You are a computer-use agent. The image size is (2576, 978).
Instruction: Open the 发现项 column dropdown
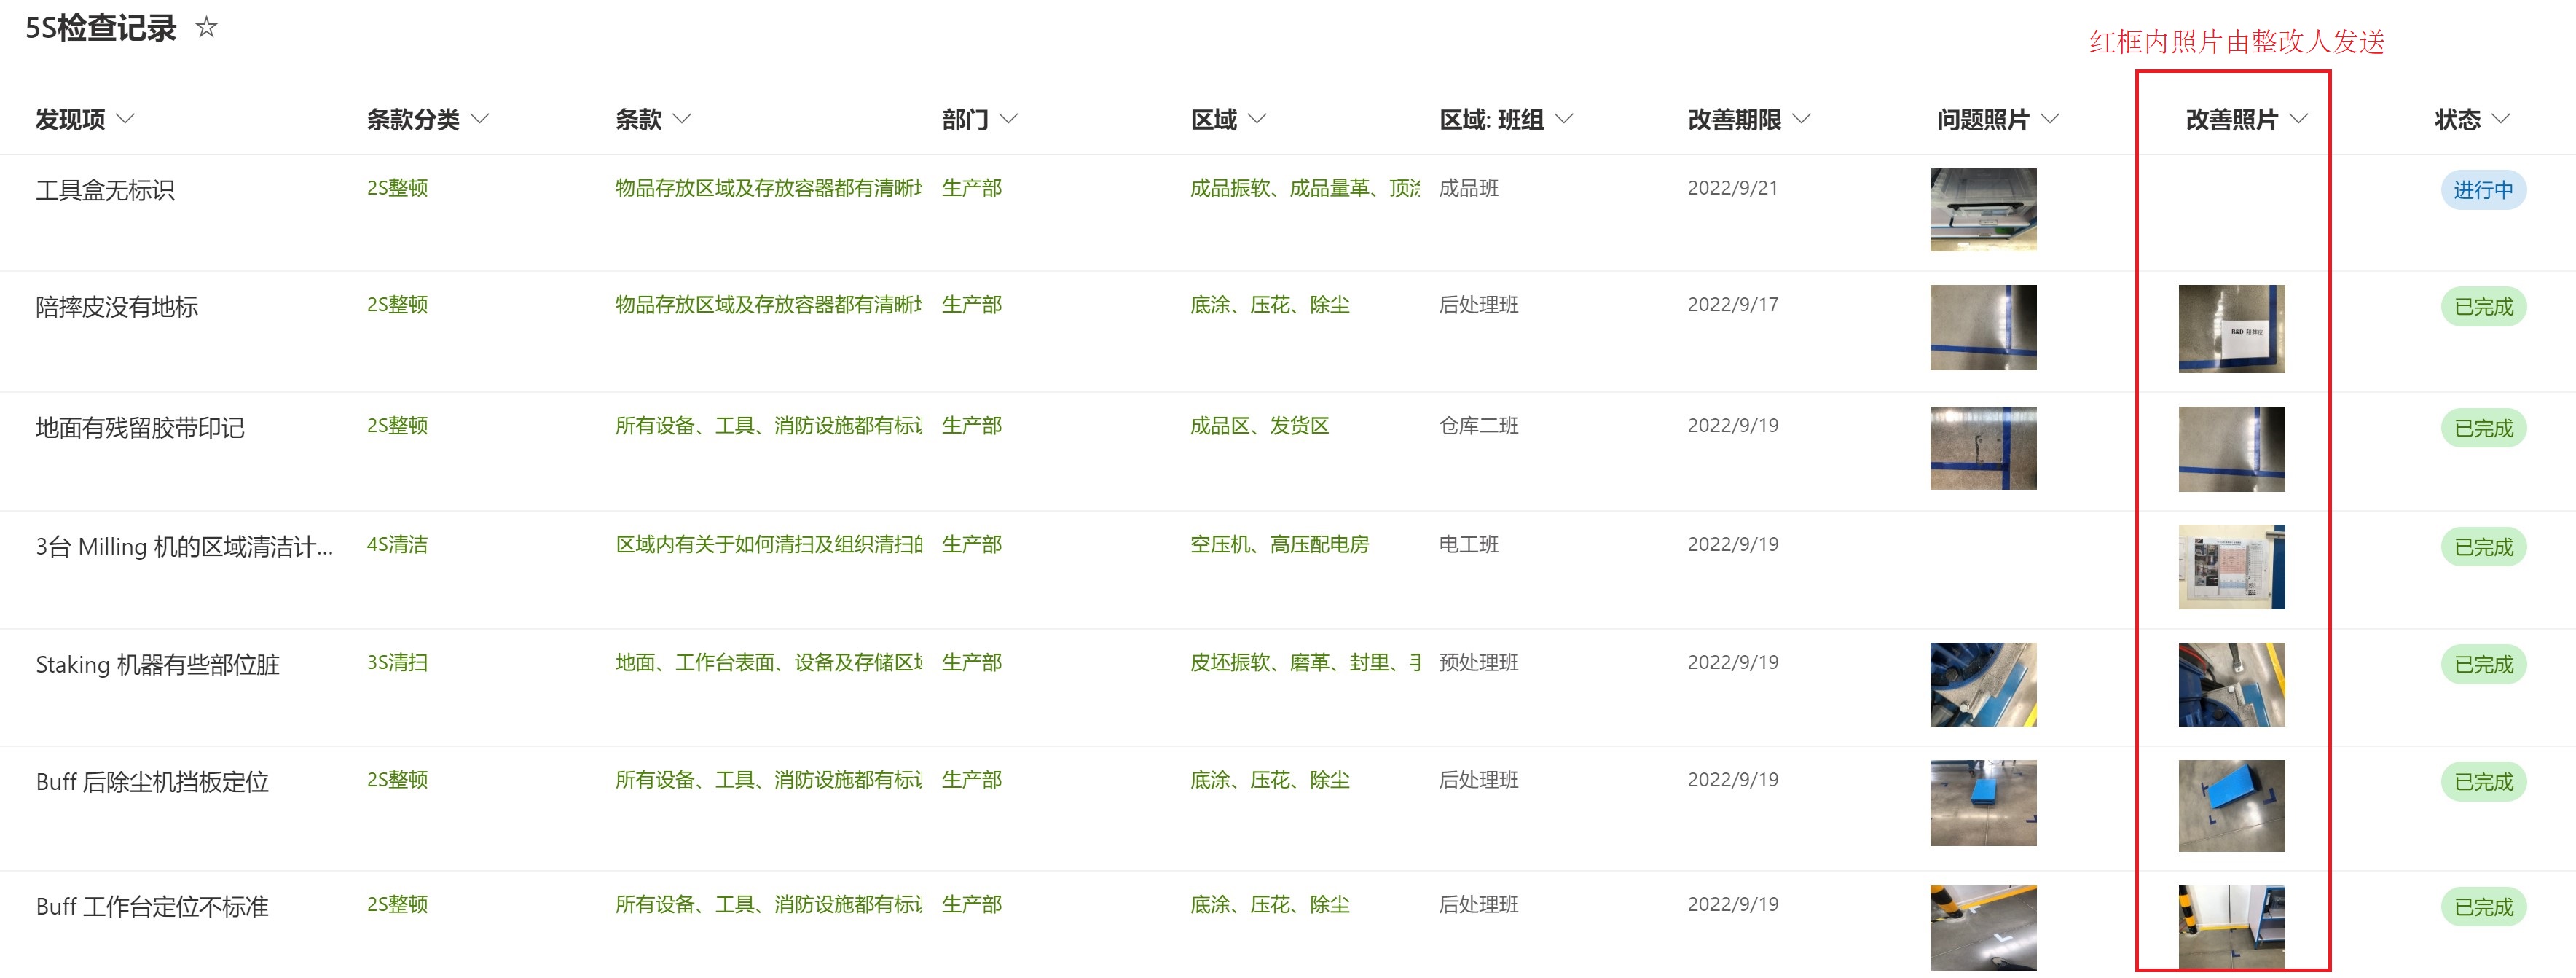pyautogui.click(x=125, y=119)
